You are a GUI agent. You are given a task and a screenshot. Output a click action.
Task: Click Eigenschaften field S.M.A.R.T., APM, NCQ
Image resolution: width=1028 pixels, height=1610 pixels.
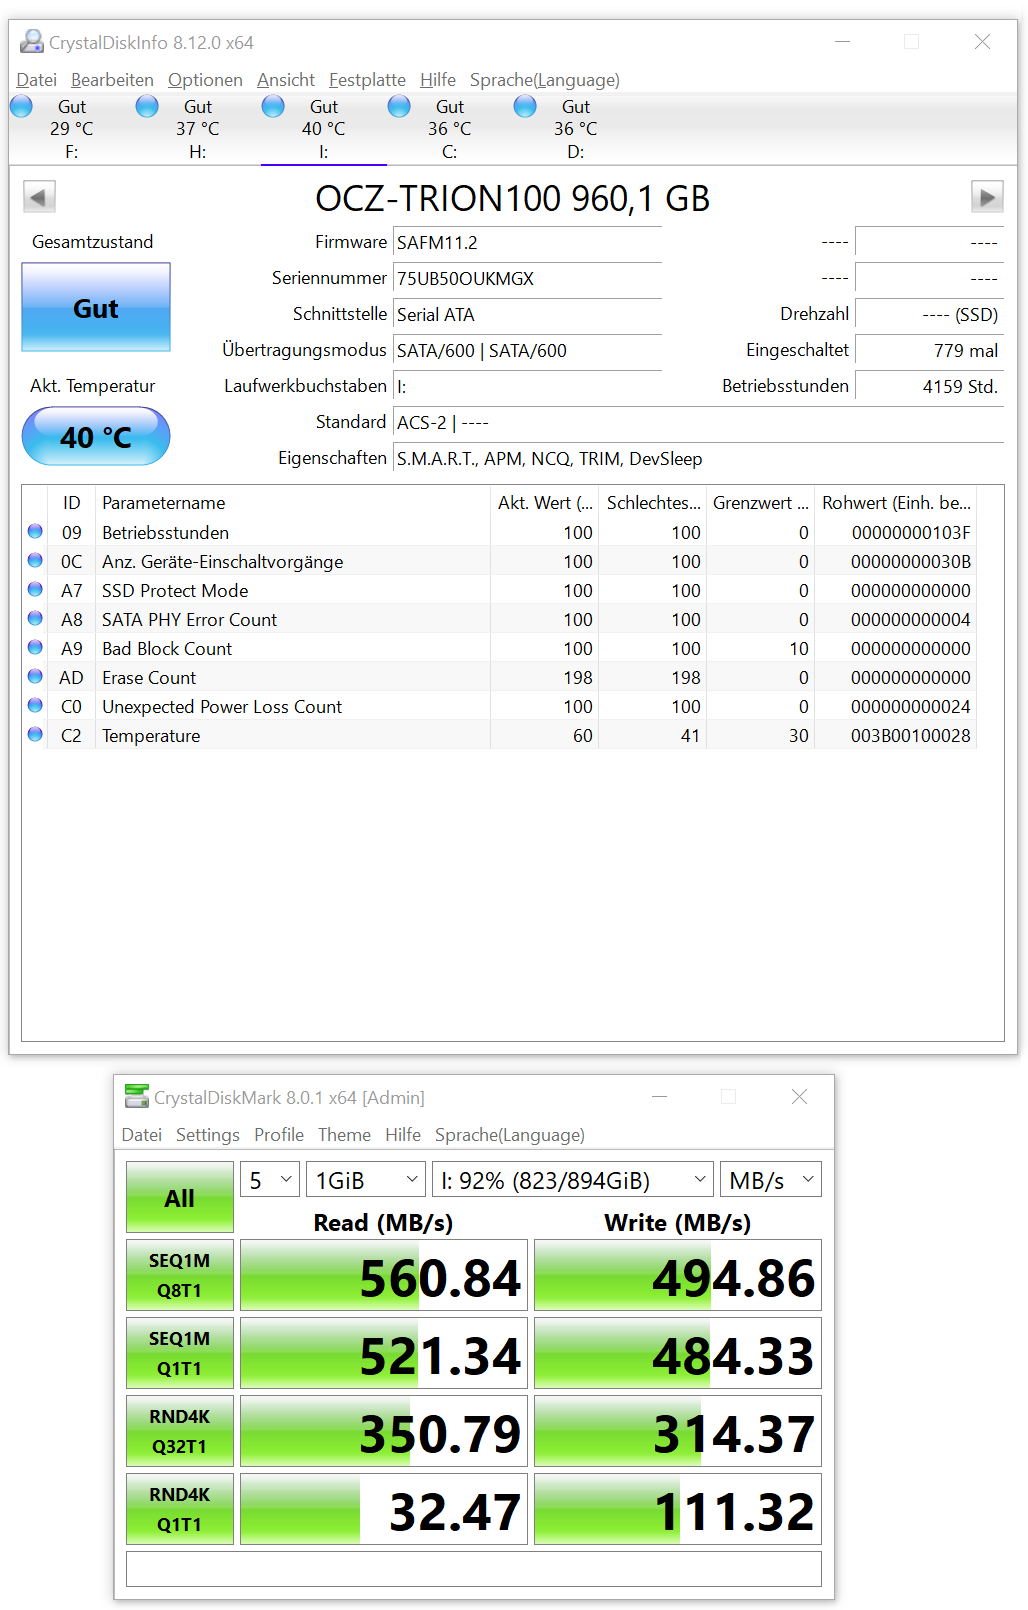pyautogui.click(x=698, y=458)
